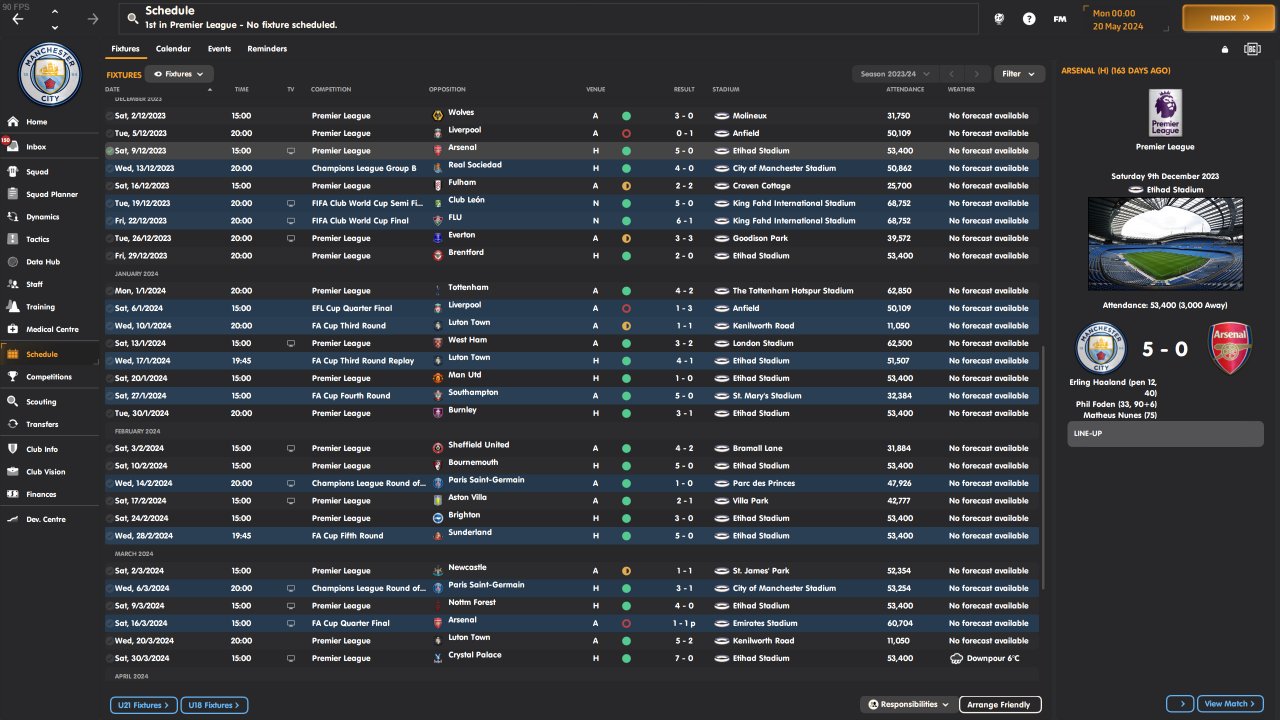This screenshot has width=1280, height=720.
Task: Open U18 Fixtures
Action: pos(214,705)
